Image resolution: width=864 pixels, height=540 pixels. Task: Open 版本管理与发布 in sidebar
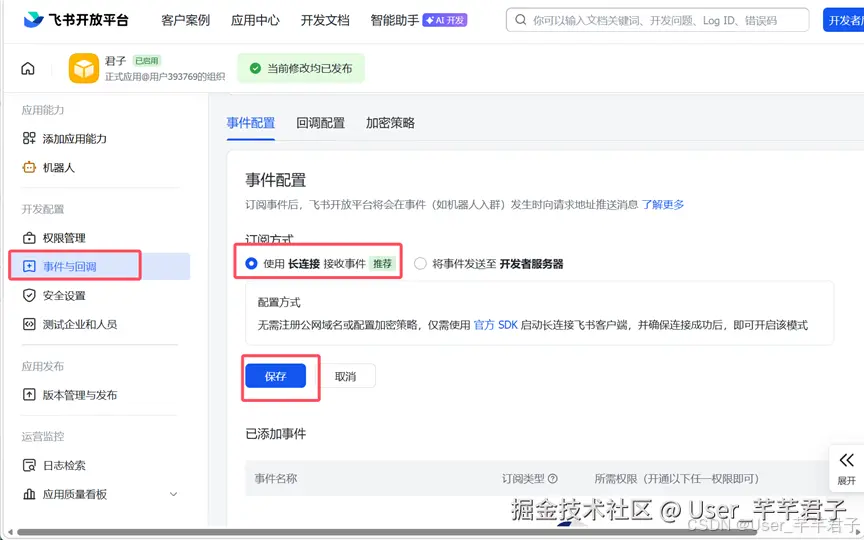click(80, 395)
